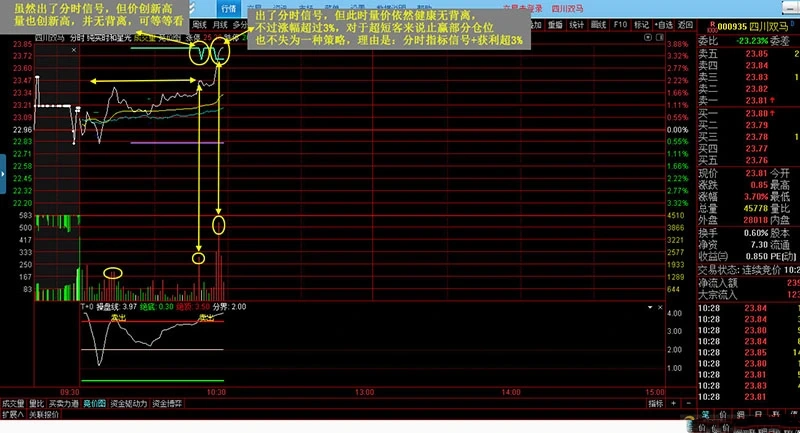Screen dimensions: 800x433
Task: Select the 笔 tick tab in the quote panel
Action: point(705,415)
